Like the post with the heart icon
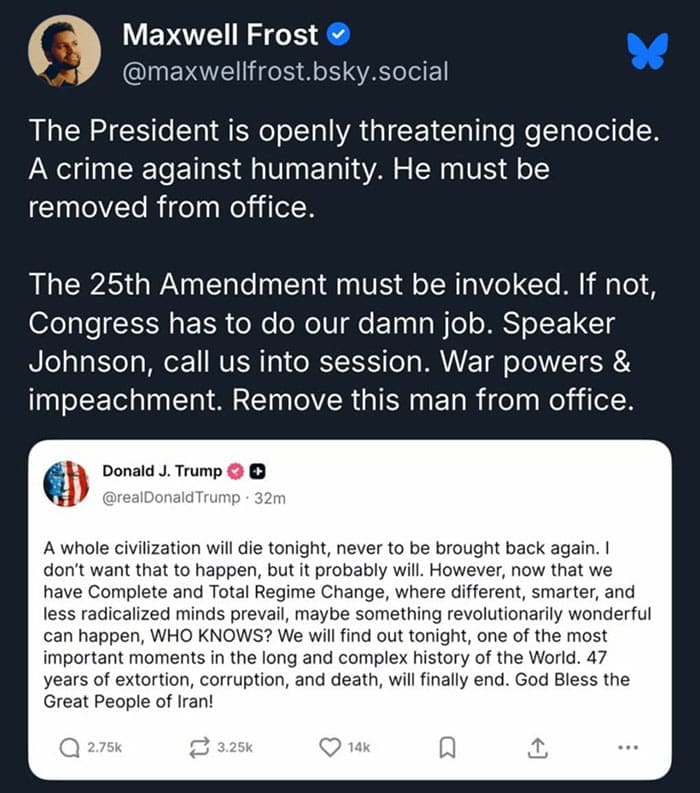Viewport: 700px width, 793px height. point(331,746)
